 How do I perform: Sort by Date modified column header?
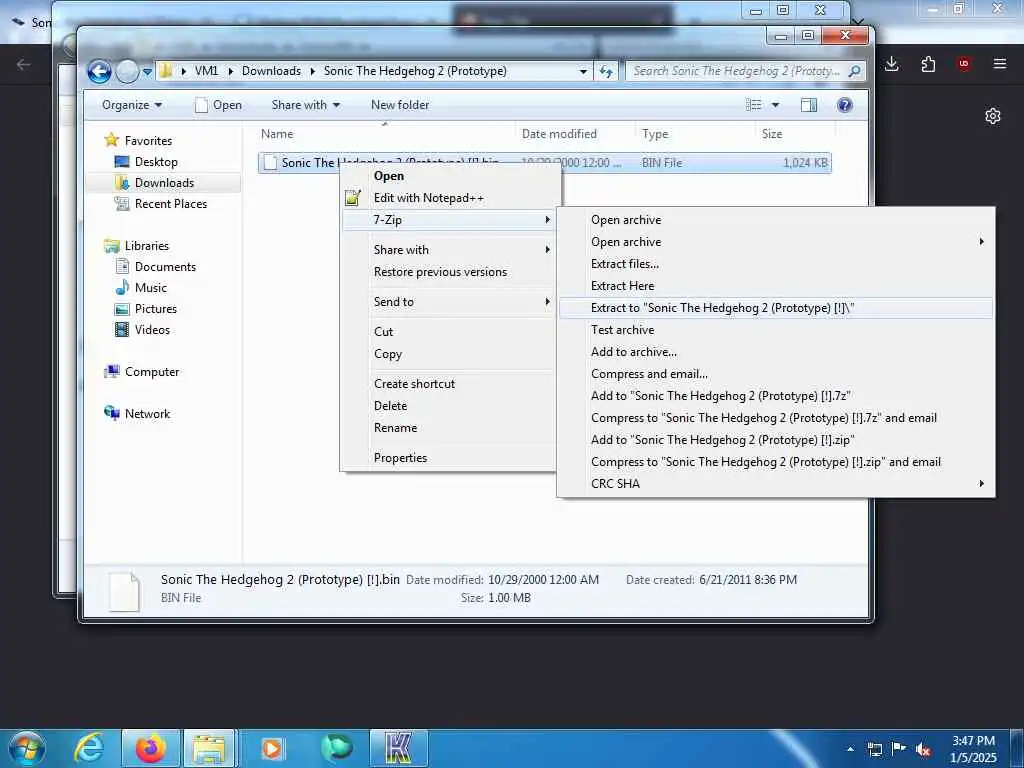click(x=575, y=134)
